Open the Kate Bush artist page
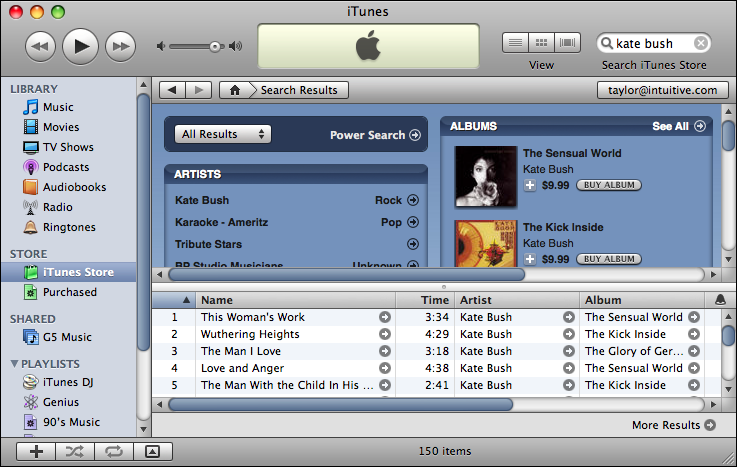This screenshot has height=467, width=737. point(202,200)
